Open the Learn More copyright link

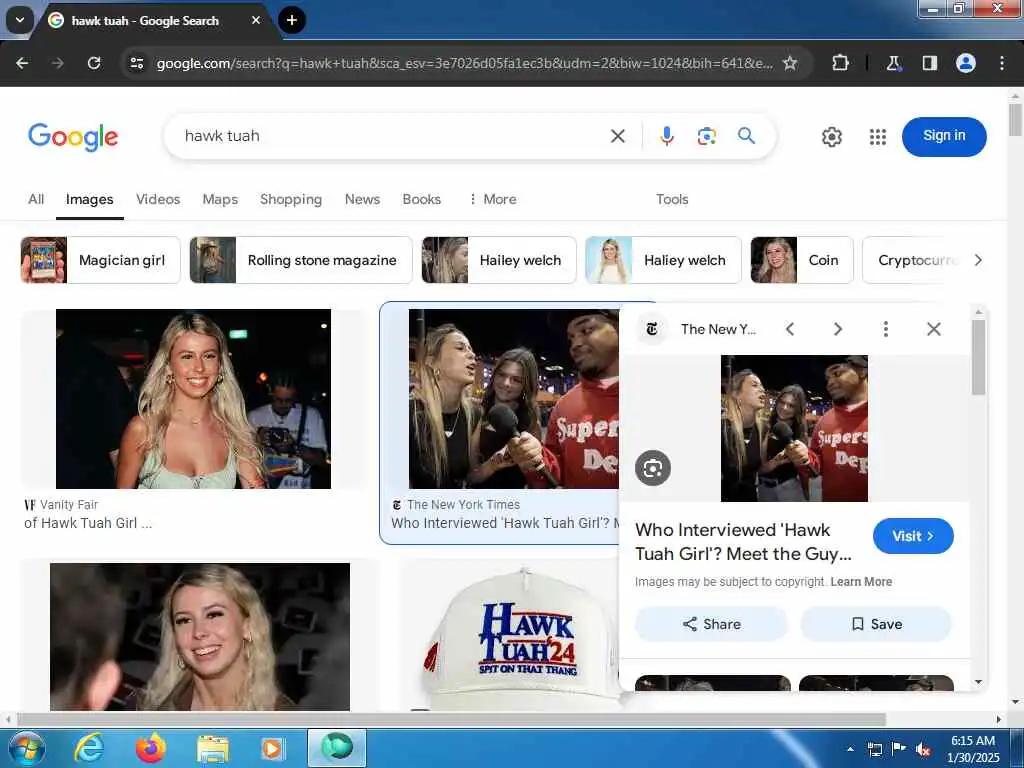tap(861, 582)
